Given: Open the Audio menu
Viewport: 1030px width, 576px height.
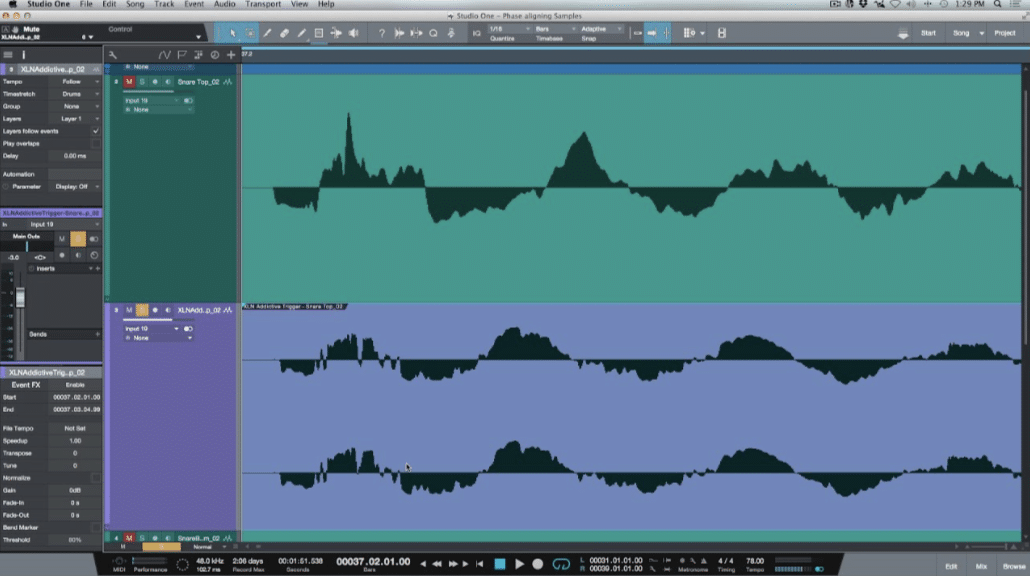Looking at the screenshot, I should pyautogui.click(x=224, y=4).
